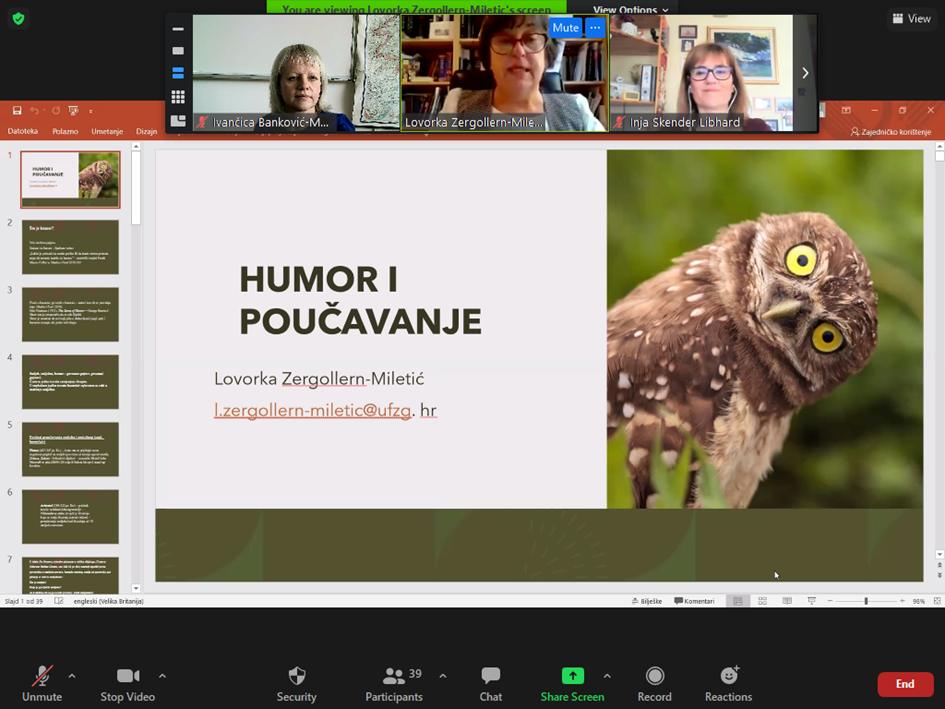Select Inja Skender Libhard's video tile
This screenshot has height=709, width=945.
[701, 73]
